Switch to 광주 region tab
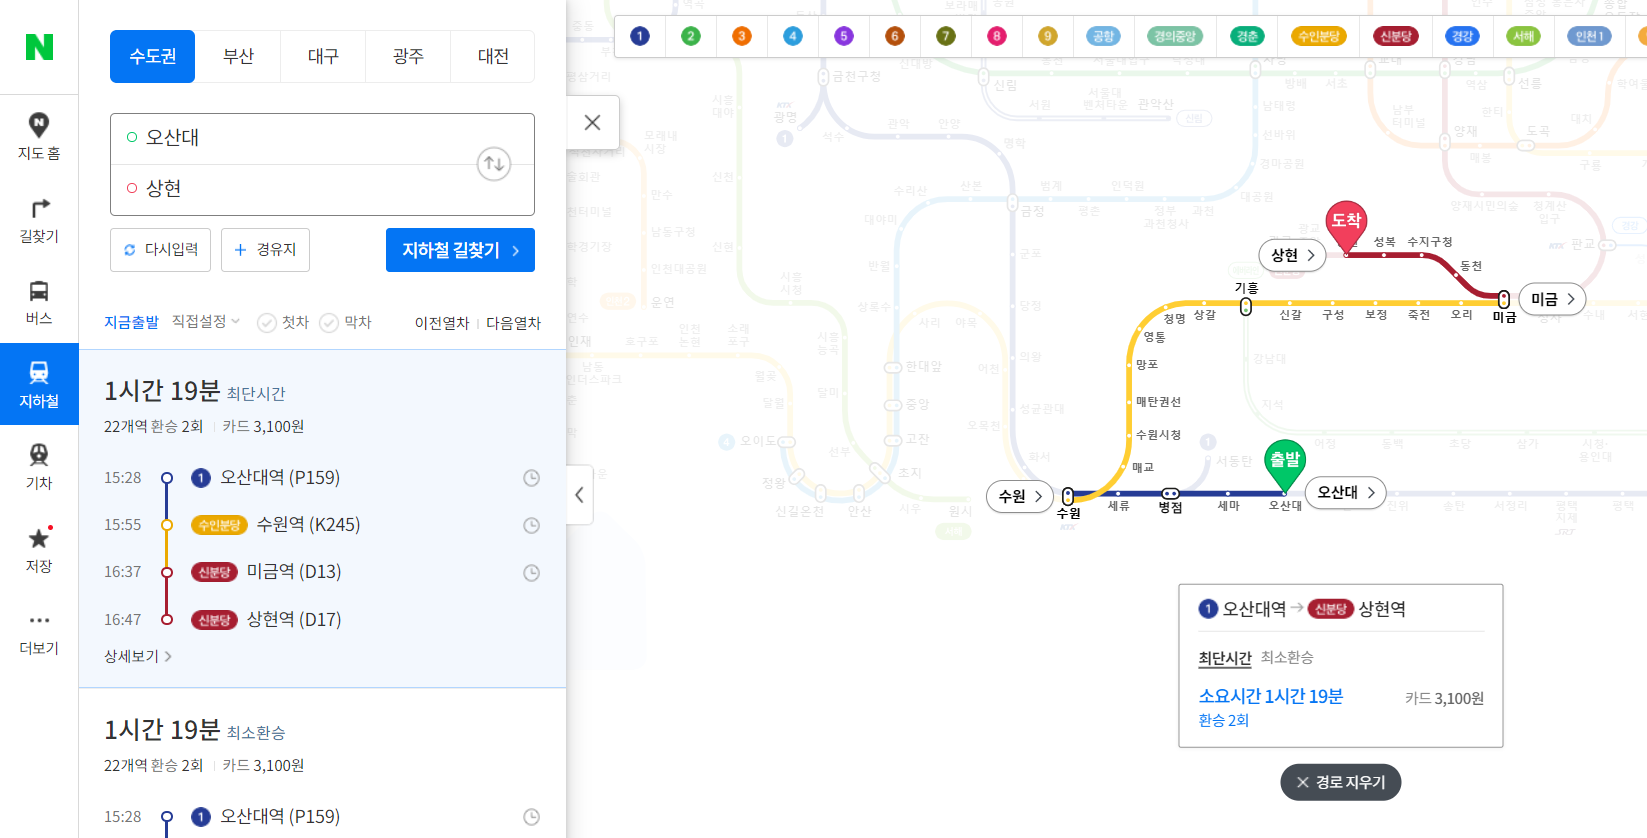The image size is (1647, 838). click(x=408, y=56)
